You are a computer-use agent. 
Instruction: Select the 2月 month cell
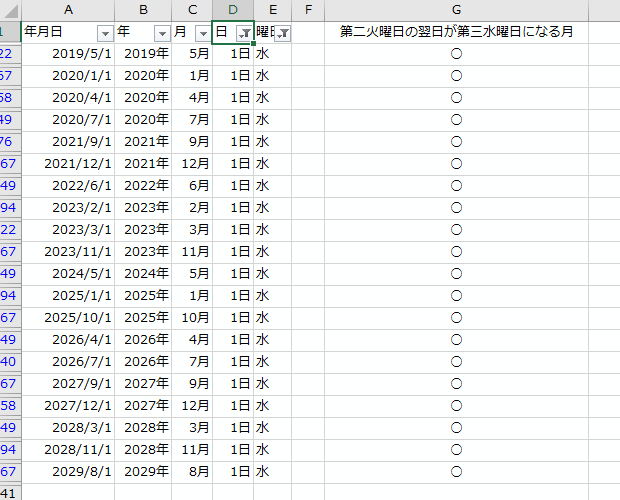pos(192,208)
